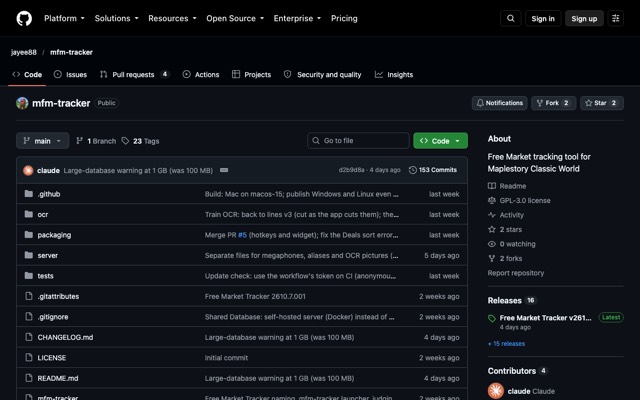The height and width of the screenshot is (400, 640).
Task: Open 'Initial commit' message for LICENSE
Action: coord(226,358)
